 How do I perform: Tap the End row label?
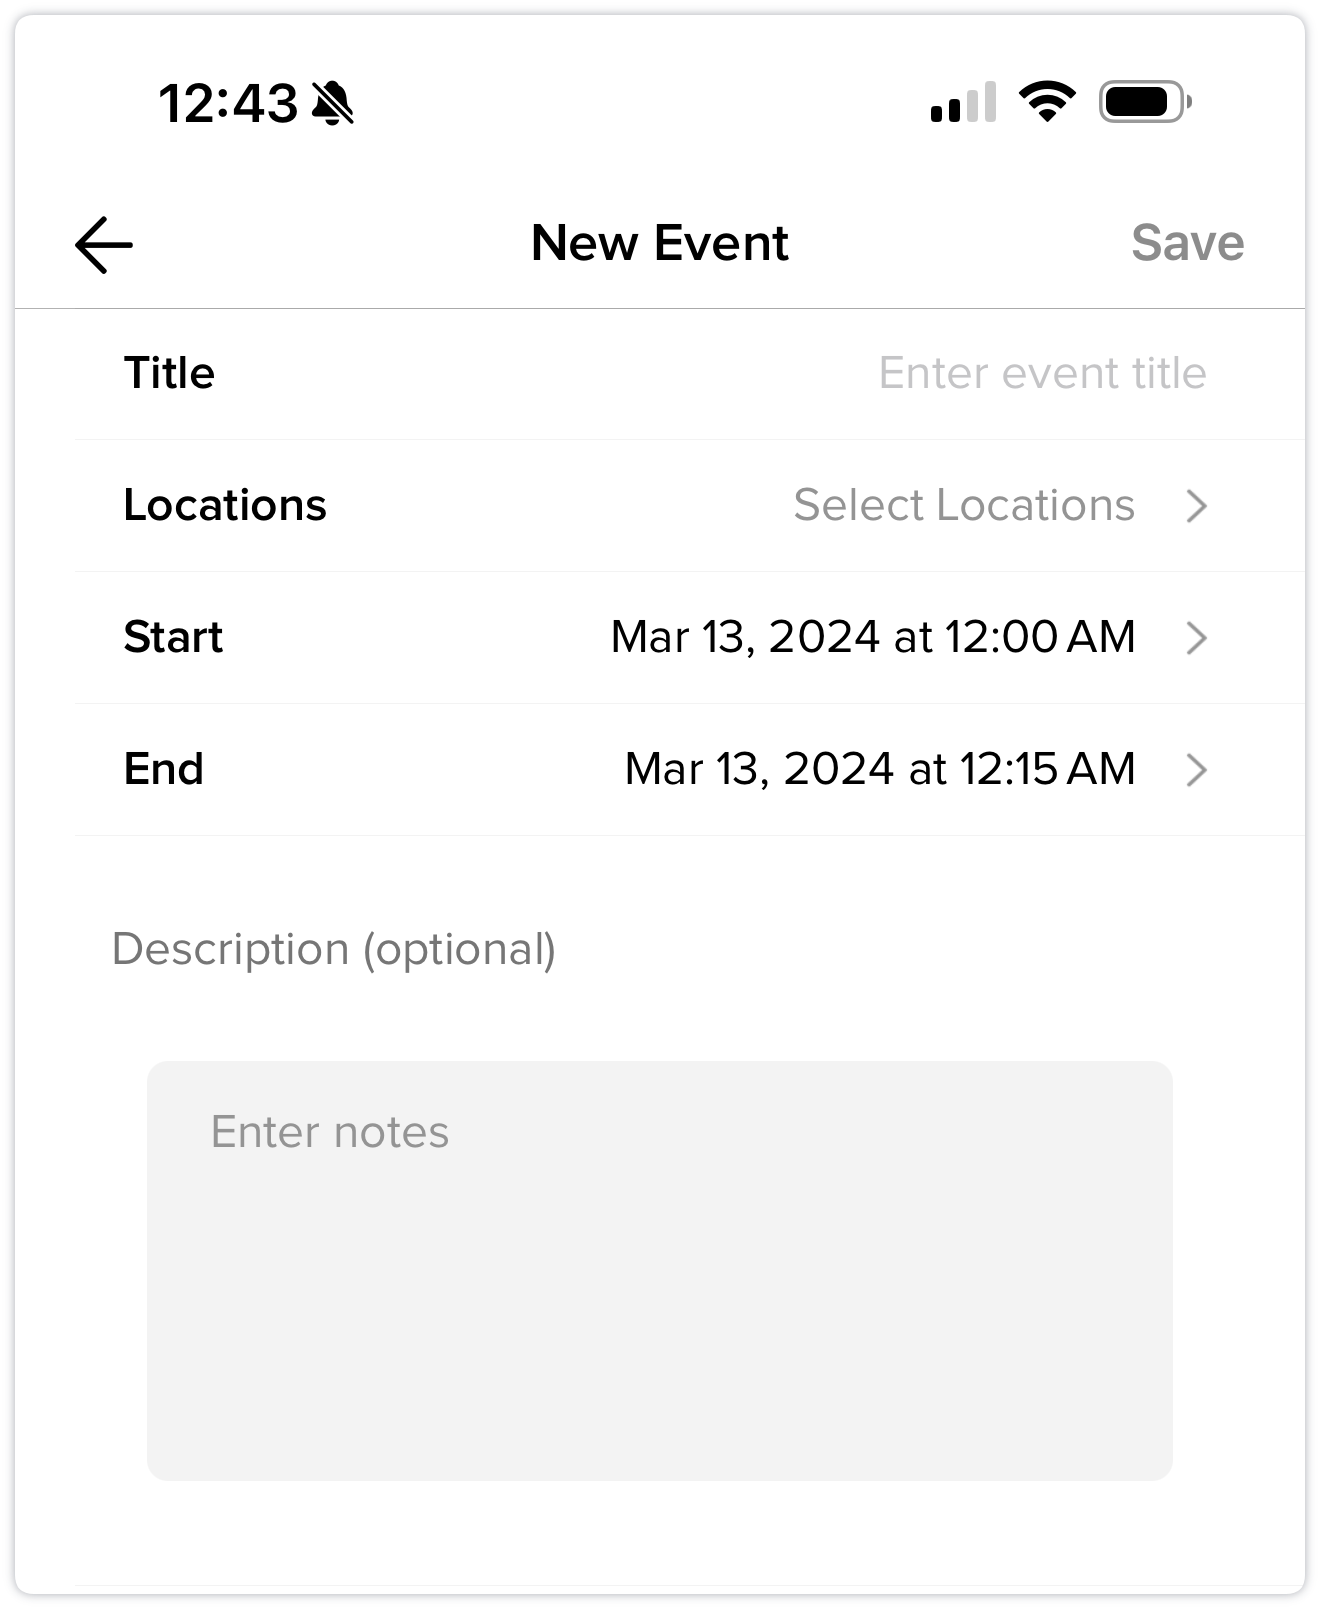(163, 769)
